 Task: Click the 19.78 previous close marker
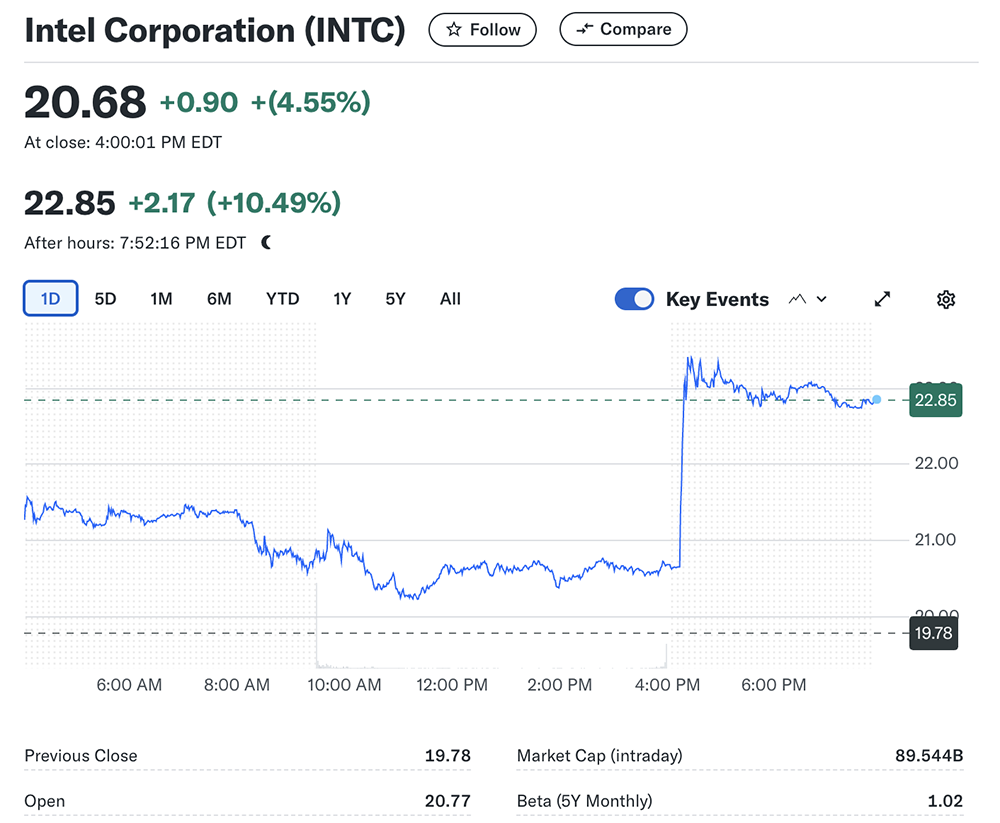click(x=932, y=633)
